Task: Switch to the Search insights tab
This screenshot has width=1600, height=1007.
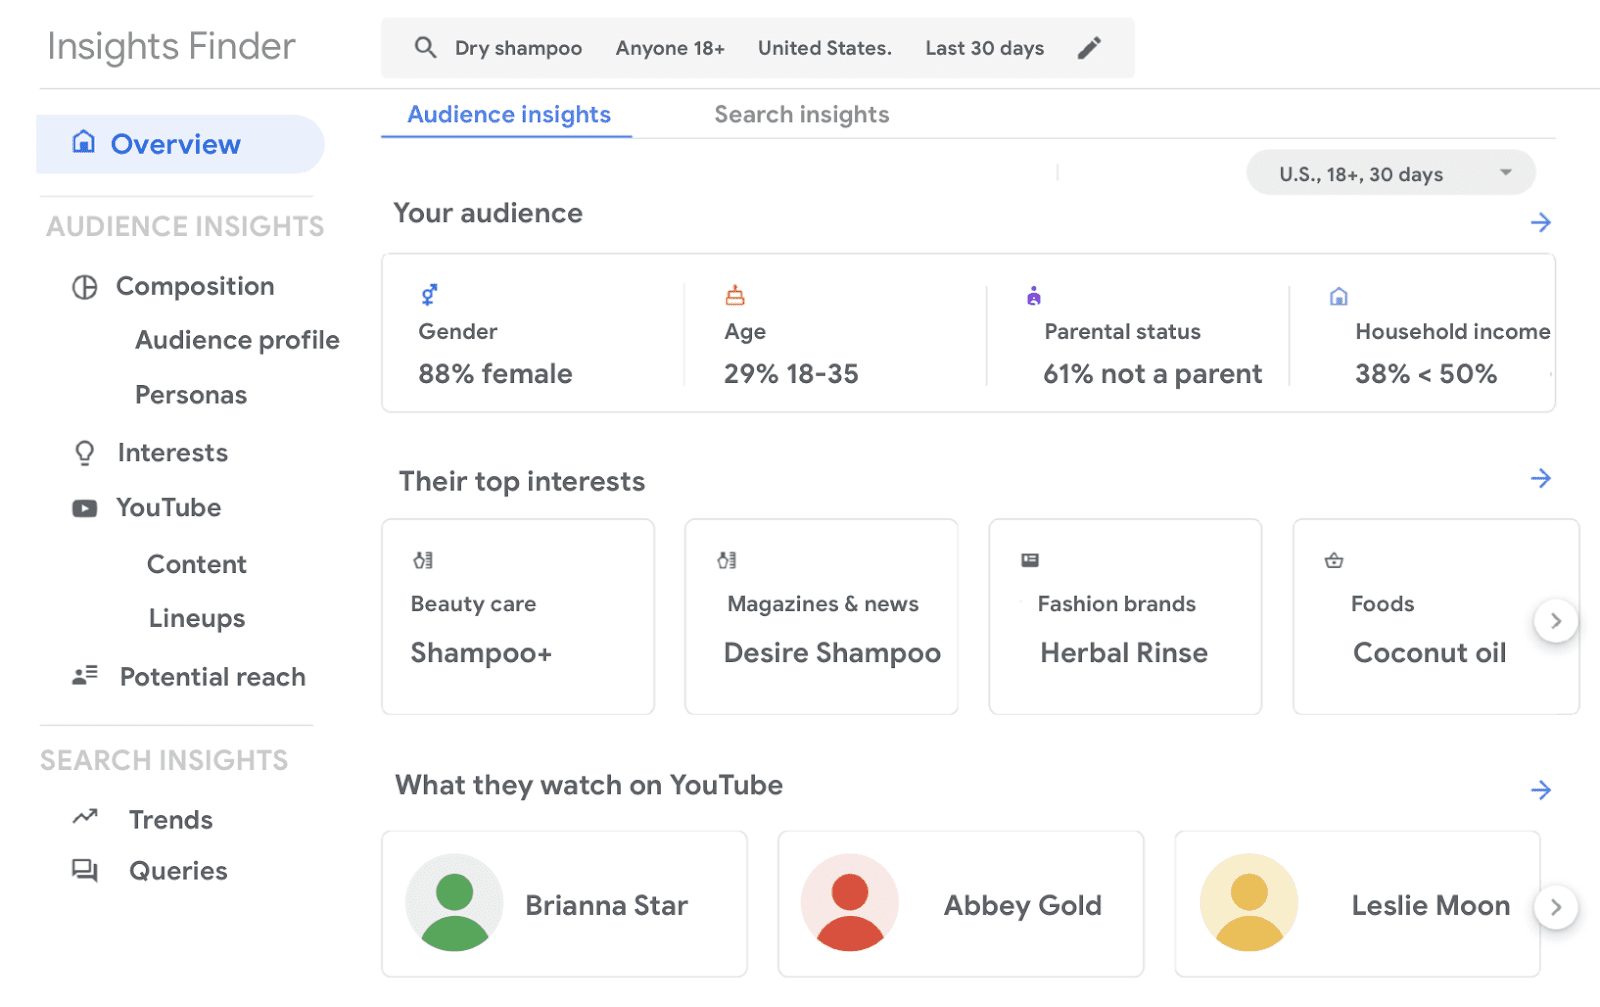Action: [801, 115]
